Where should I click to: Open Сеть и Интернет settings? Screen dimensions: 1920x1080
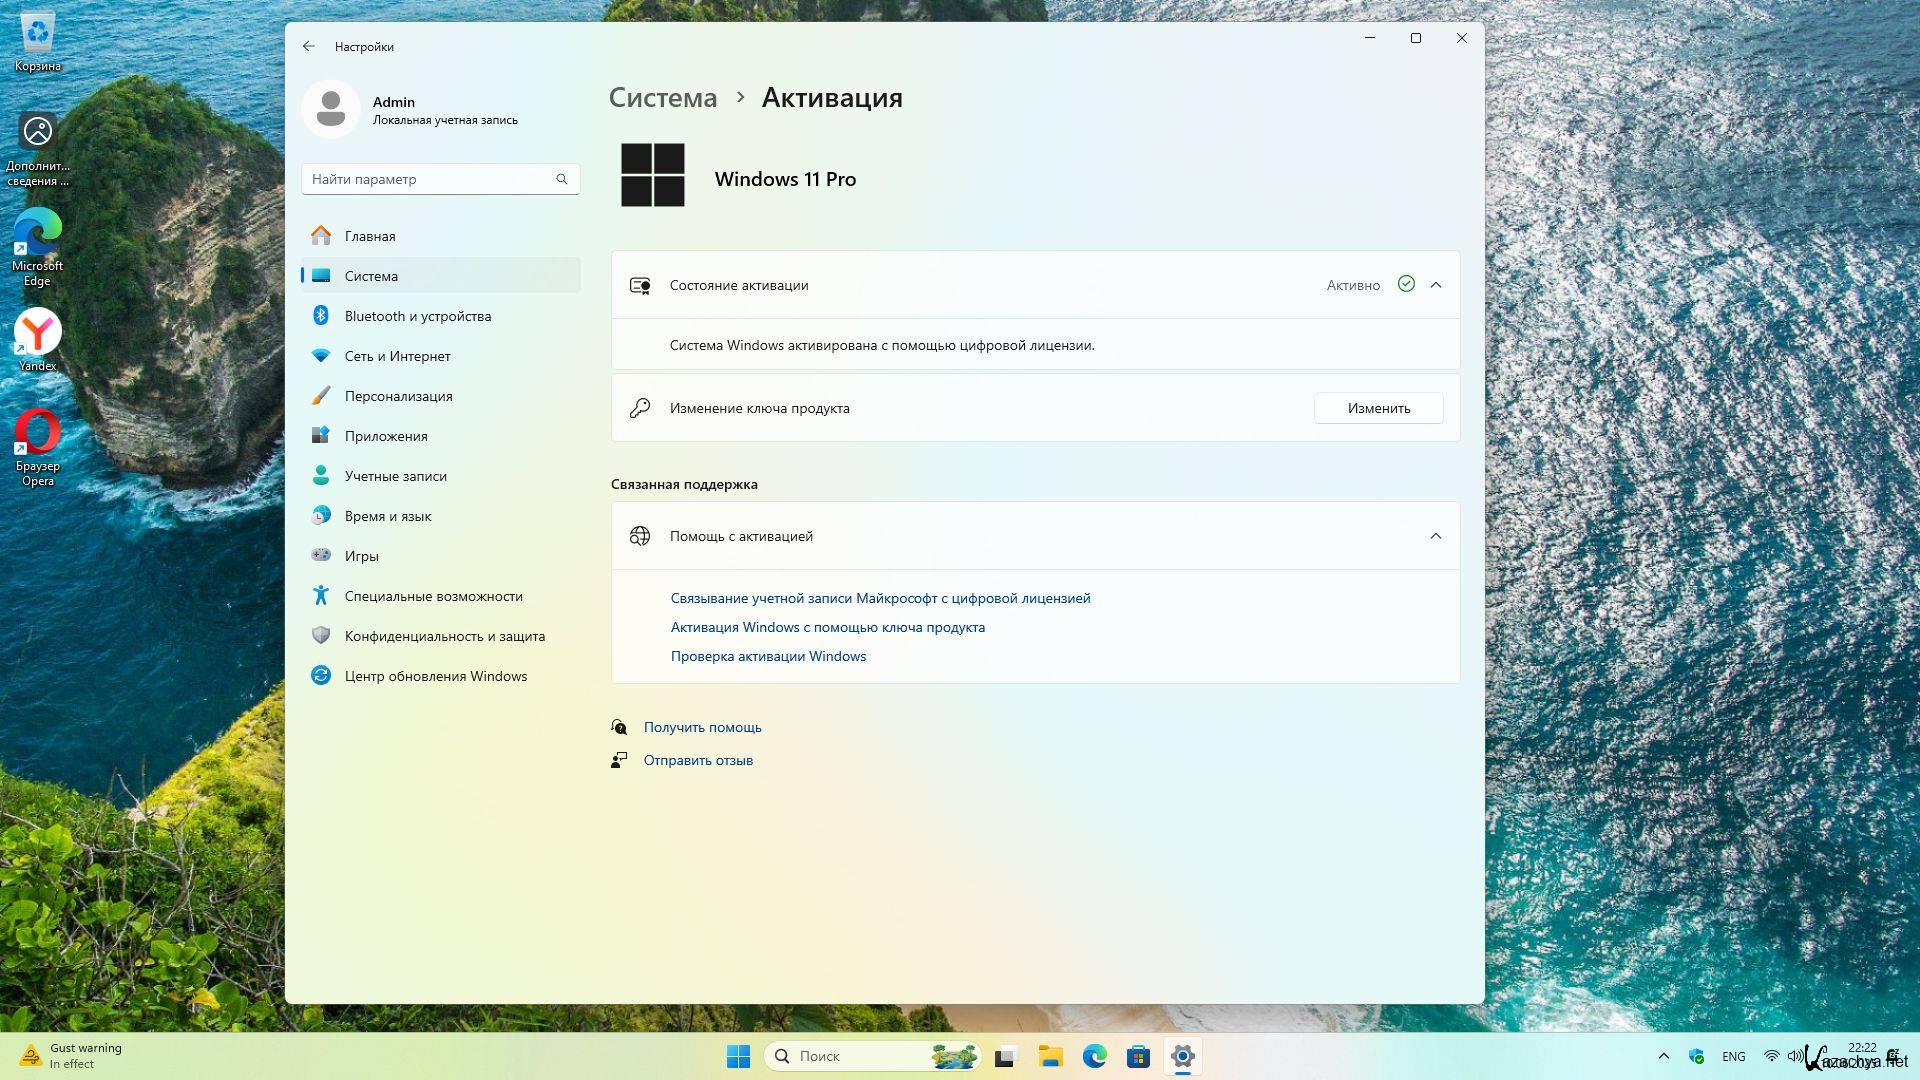397,356
